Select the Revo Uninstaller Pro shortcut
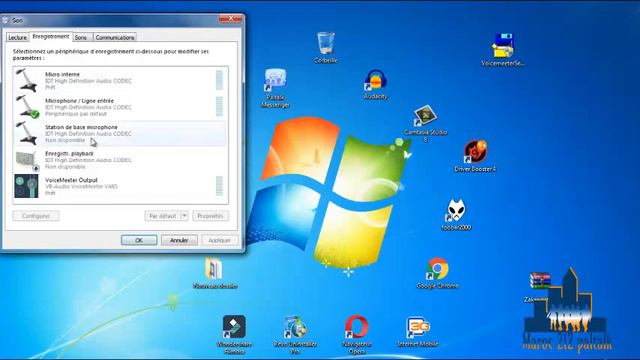Screen dimensions: 640x360 click(x=295, y=327)
